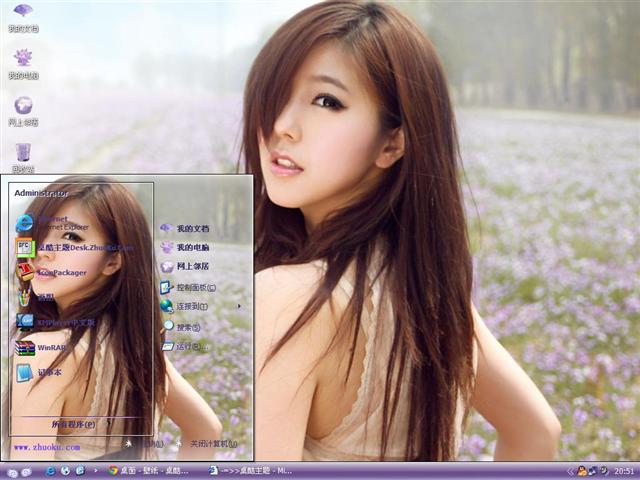This screenshot has width=640, height=480.
Task: Launch IconPackager from the Start menu
Action: tap(51, 272)
